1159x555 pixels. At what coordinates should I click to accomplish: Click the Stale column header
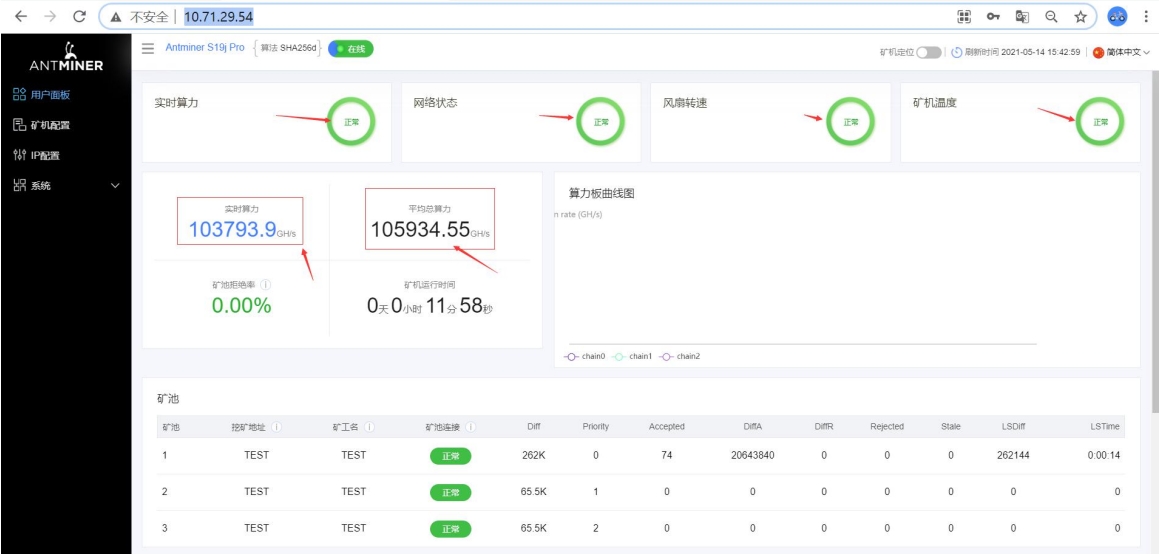[951, 426]
